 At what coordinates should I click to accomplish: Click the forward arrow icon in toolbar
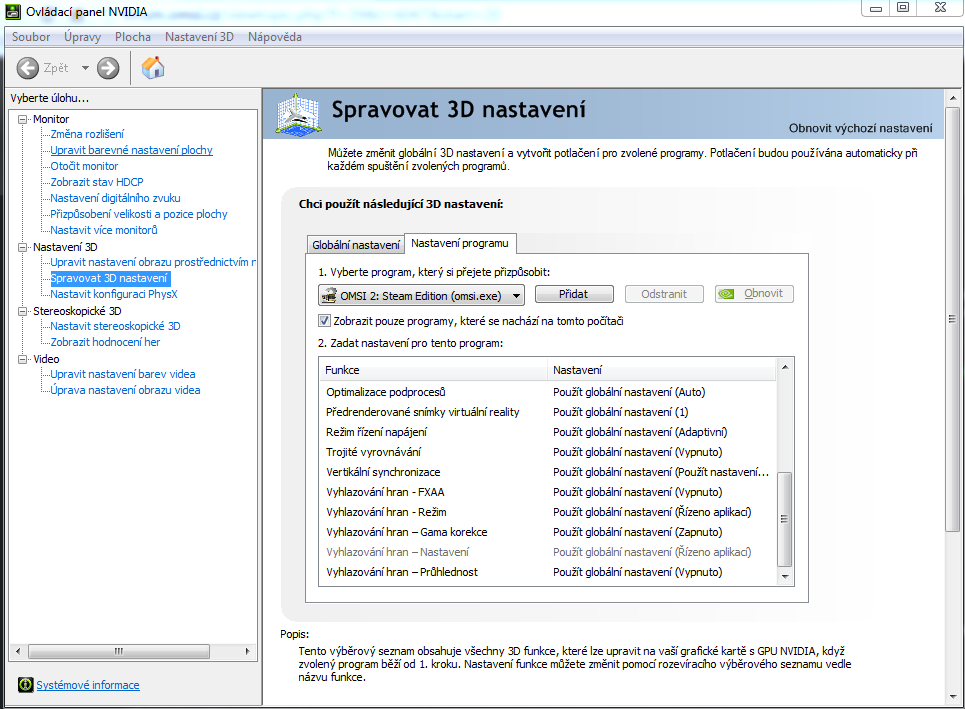pos(108,68)
